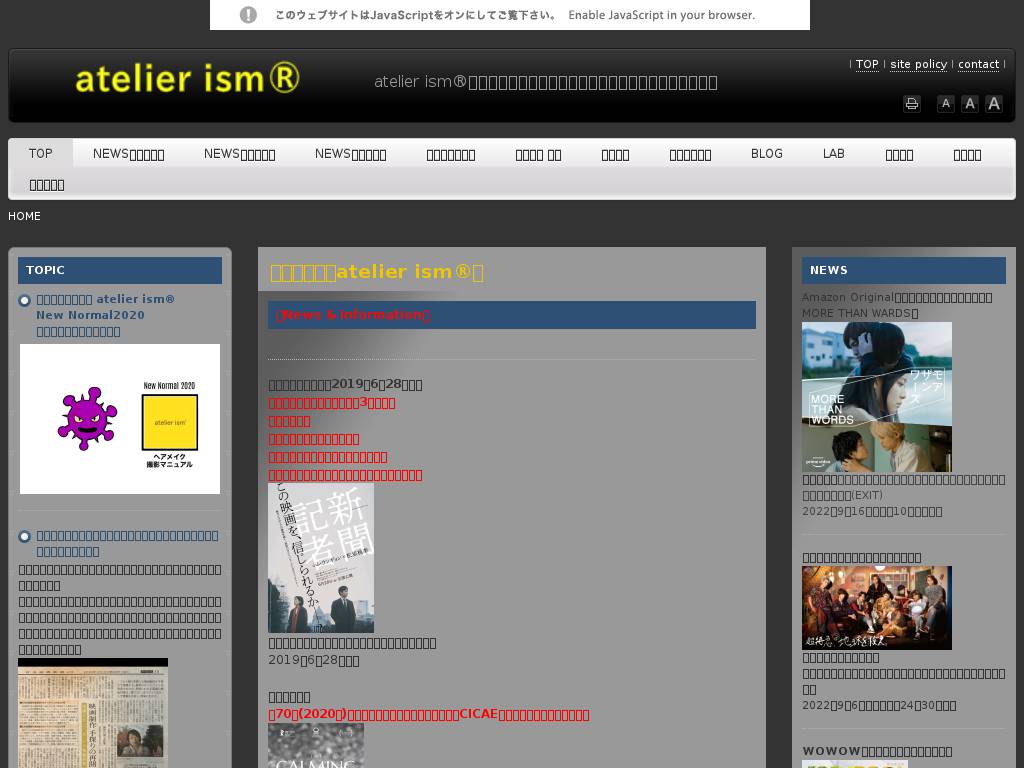
Task: Click the atelier ism logo
Action: (x=187, y=79)
